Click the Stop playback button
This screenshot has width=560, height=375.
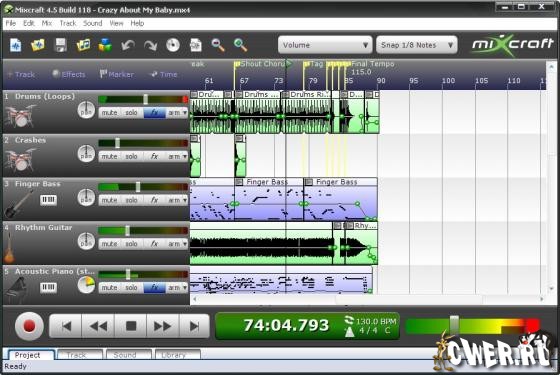(x=131, y=326)
